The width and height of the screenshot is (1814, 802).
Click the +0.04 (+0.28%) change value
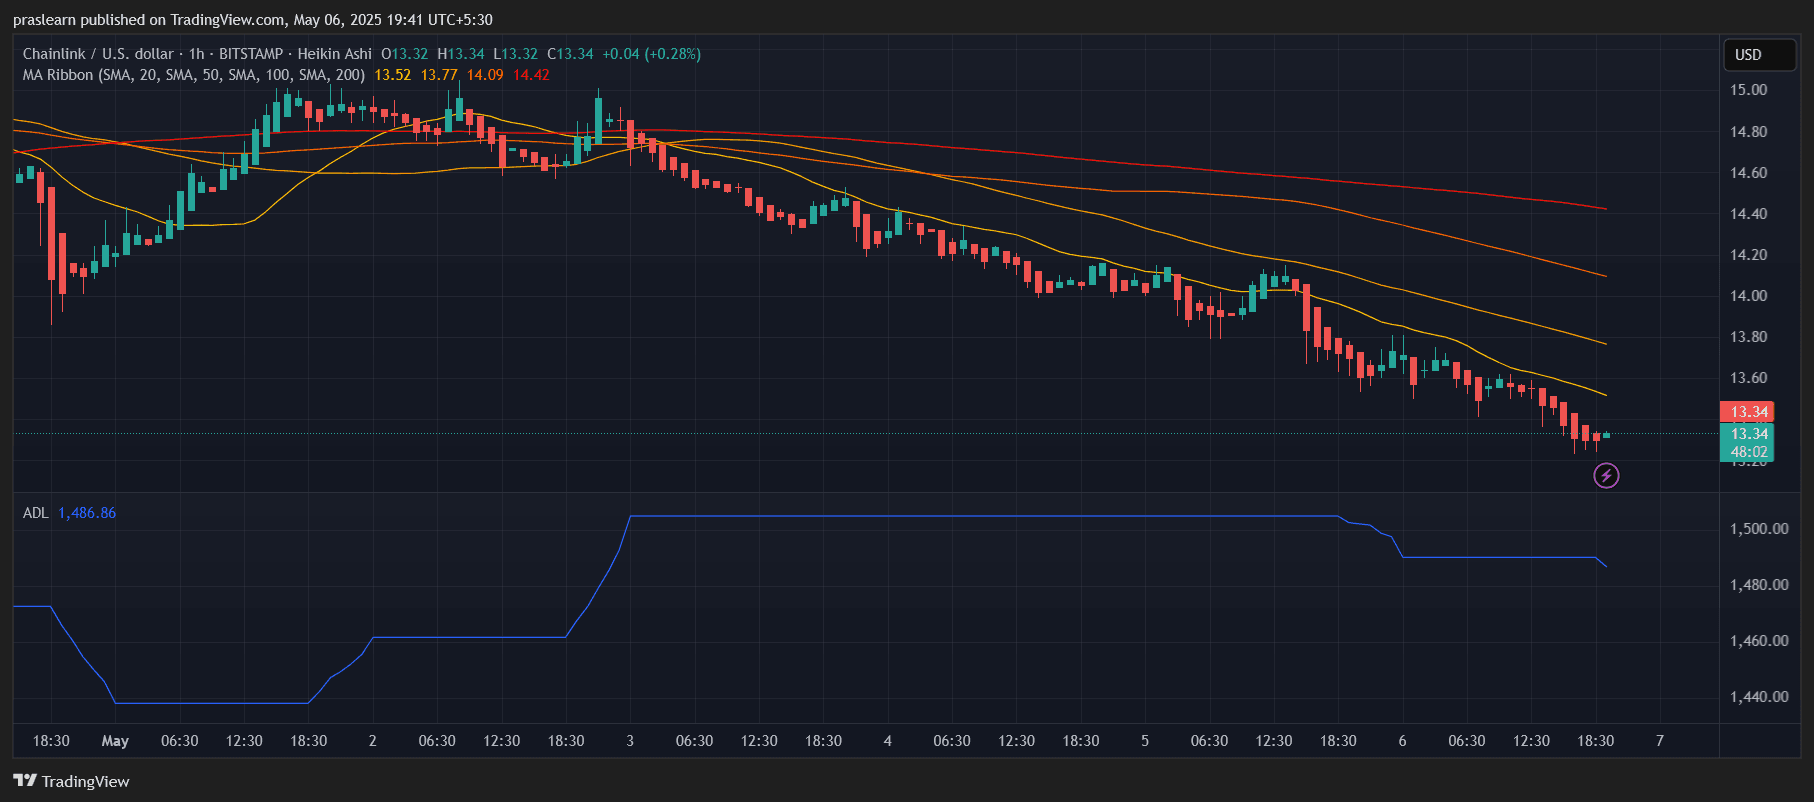(x=651, y=54)
